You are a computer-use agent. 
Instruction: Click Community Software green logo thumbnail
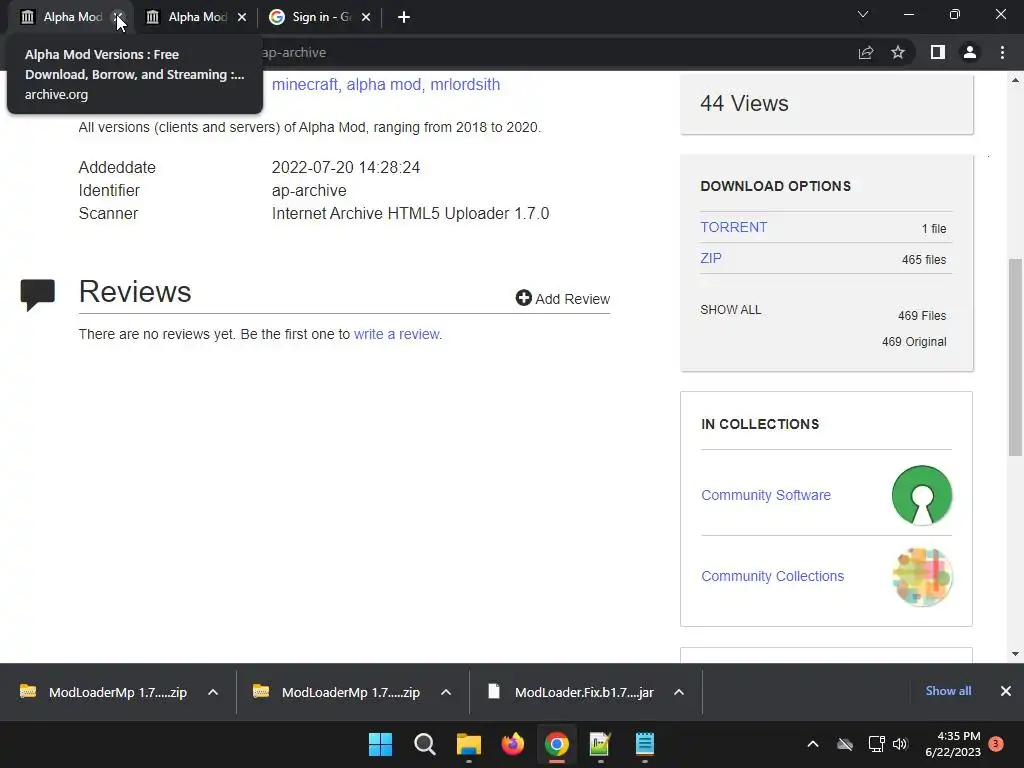[x=921, y=495]
